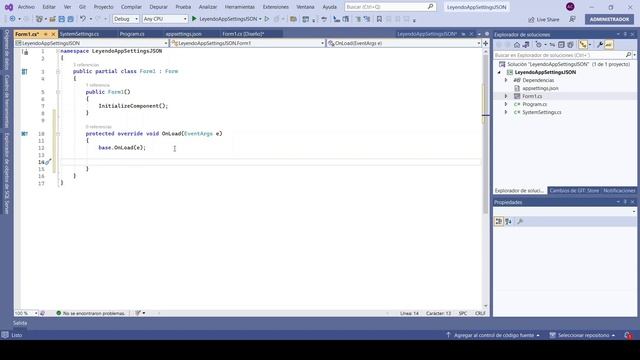Click Seleccionar repositorio in status bar
Viewport: 640px width, 360px height.
583,335
